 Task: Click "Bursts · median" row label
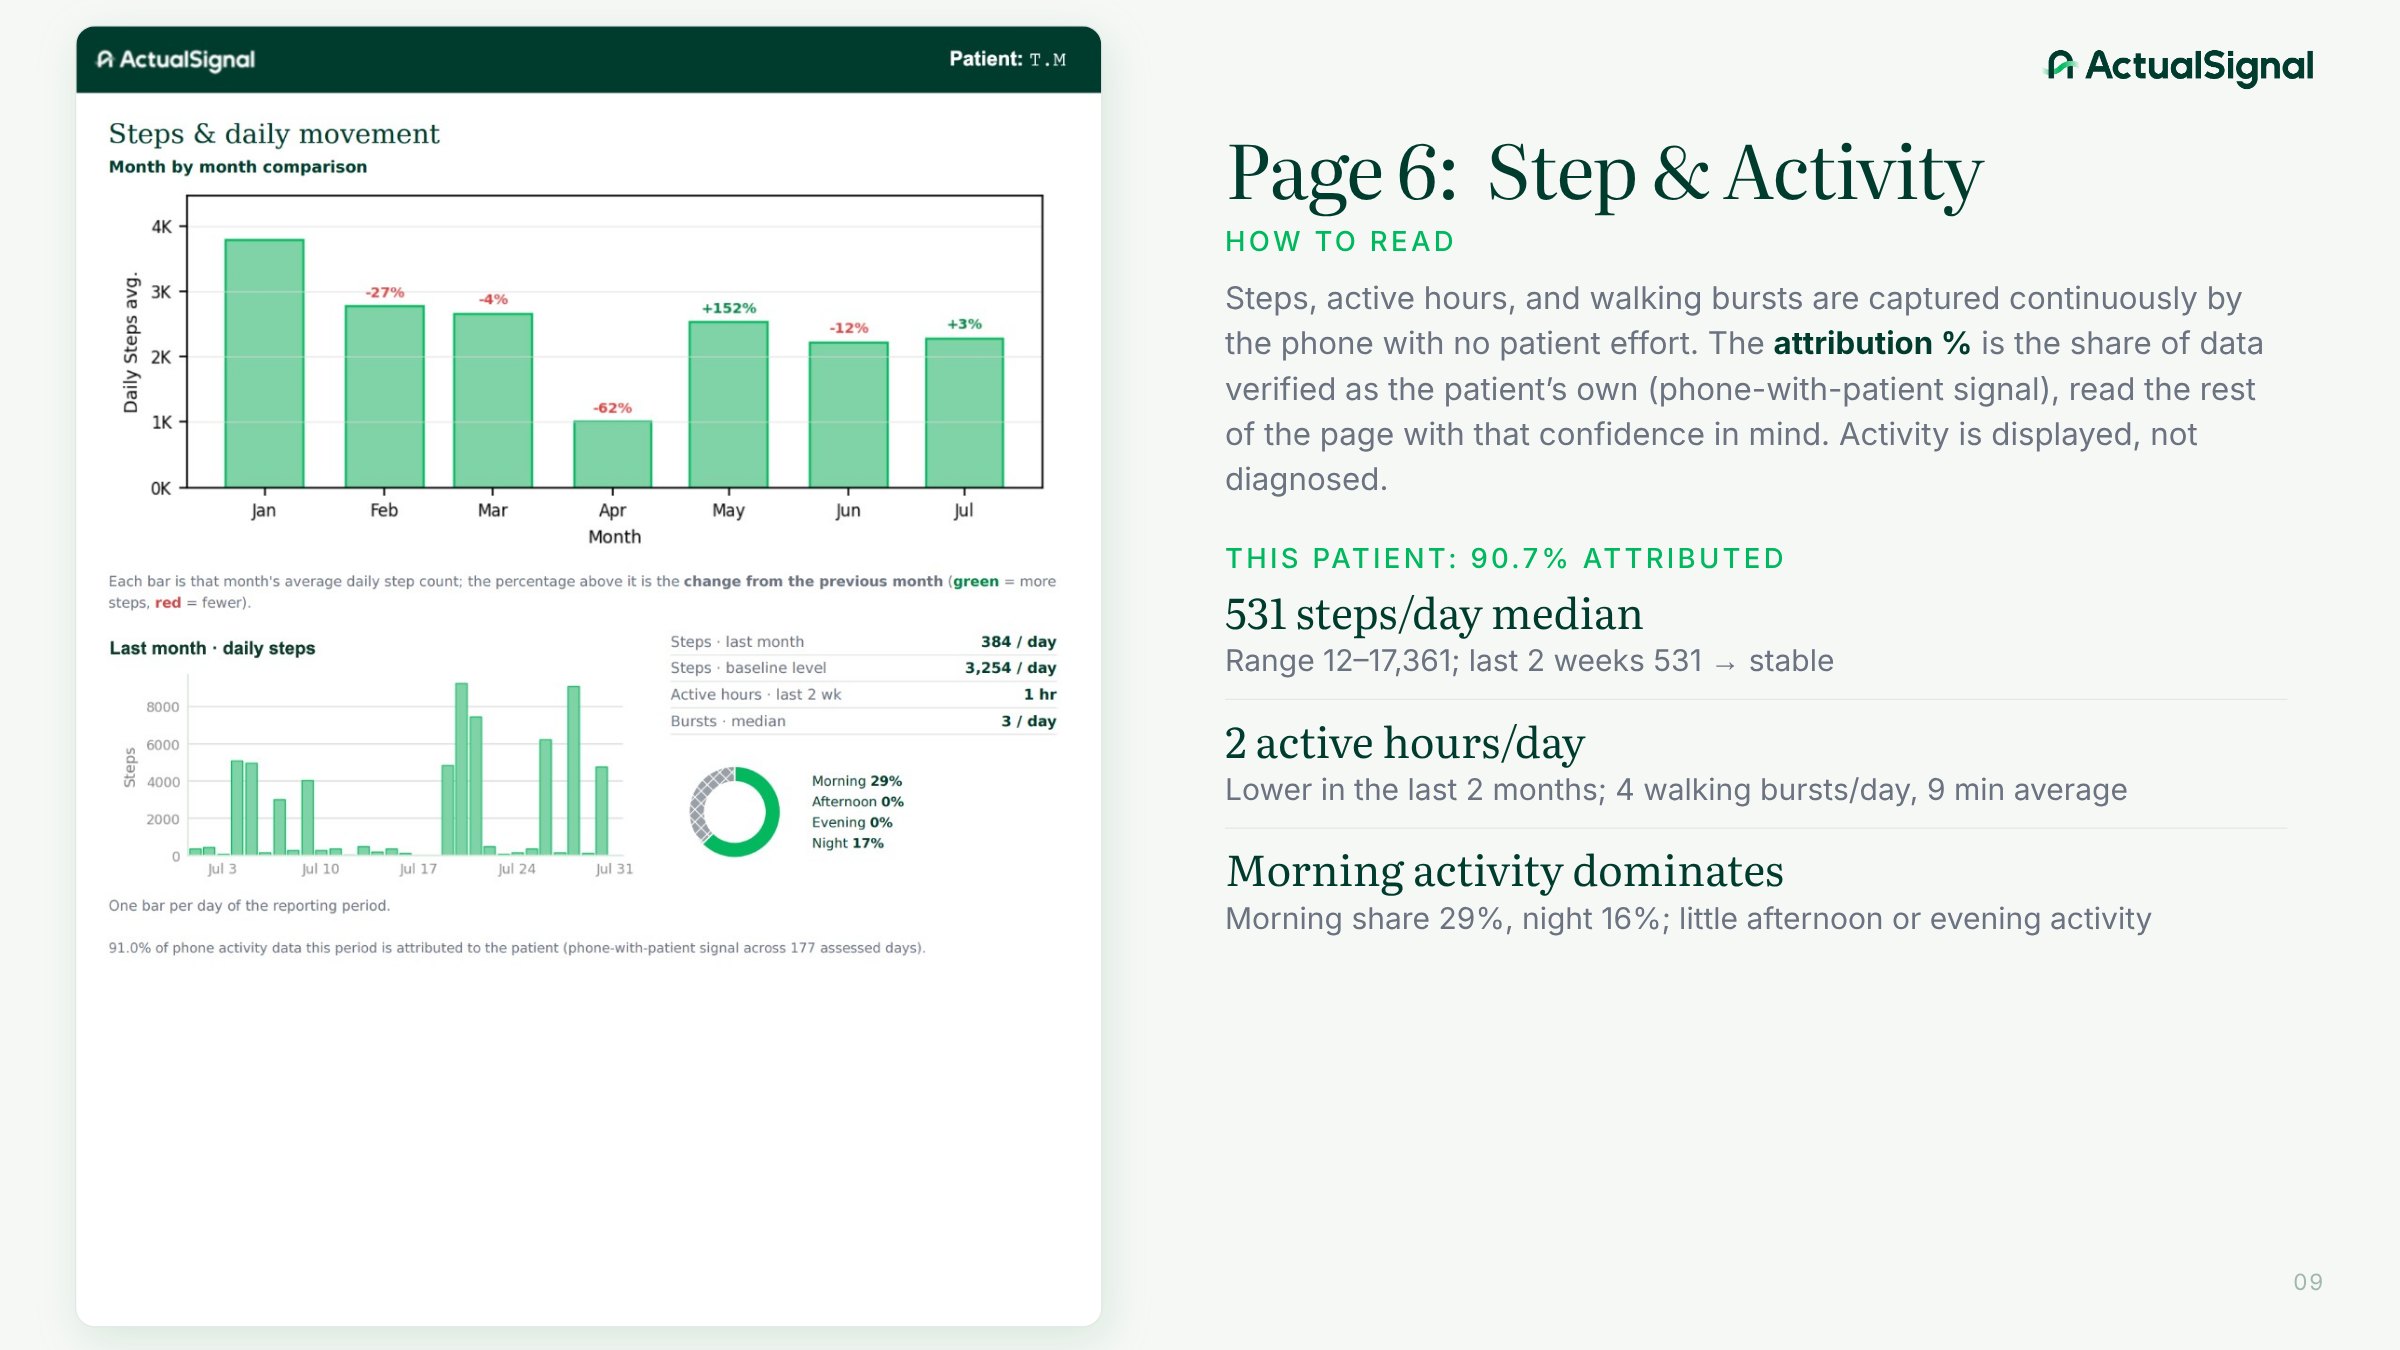coord(728,721)
